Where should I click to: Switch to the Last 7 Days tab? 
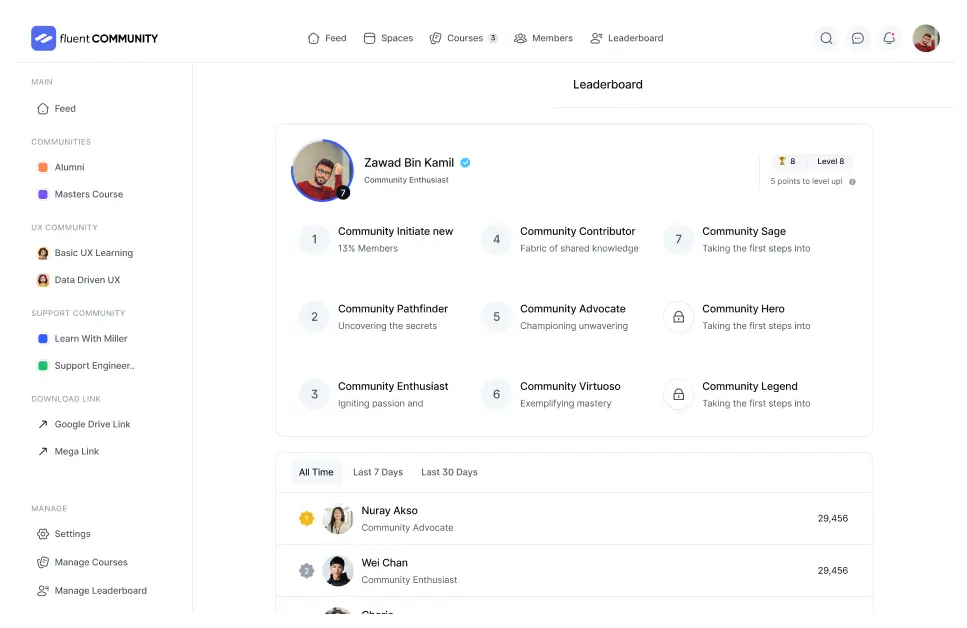(x=378, y=472)
